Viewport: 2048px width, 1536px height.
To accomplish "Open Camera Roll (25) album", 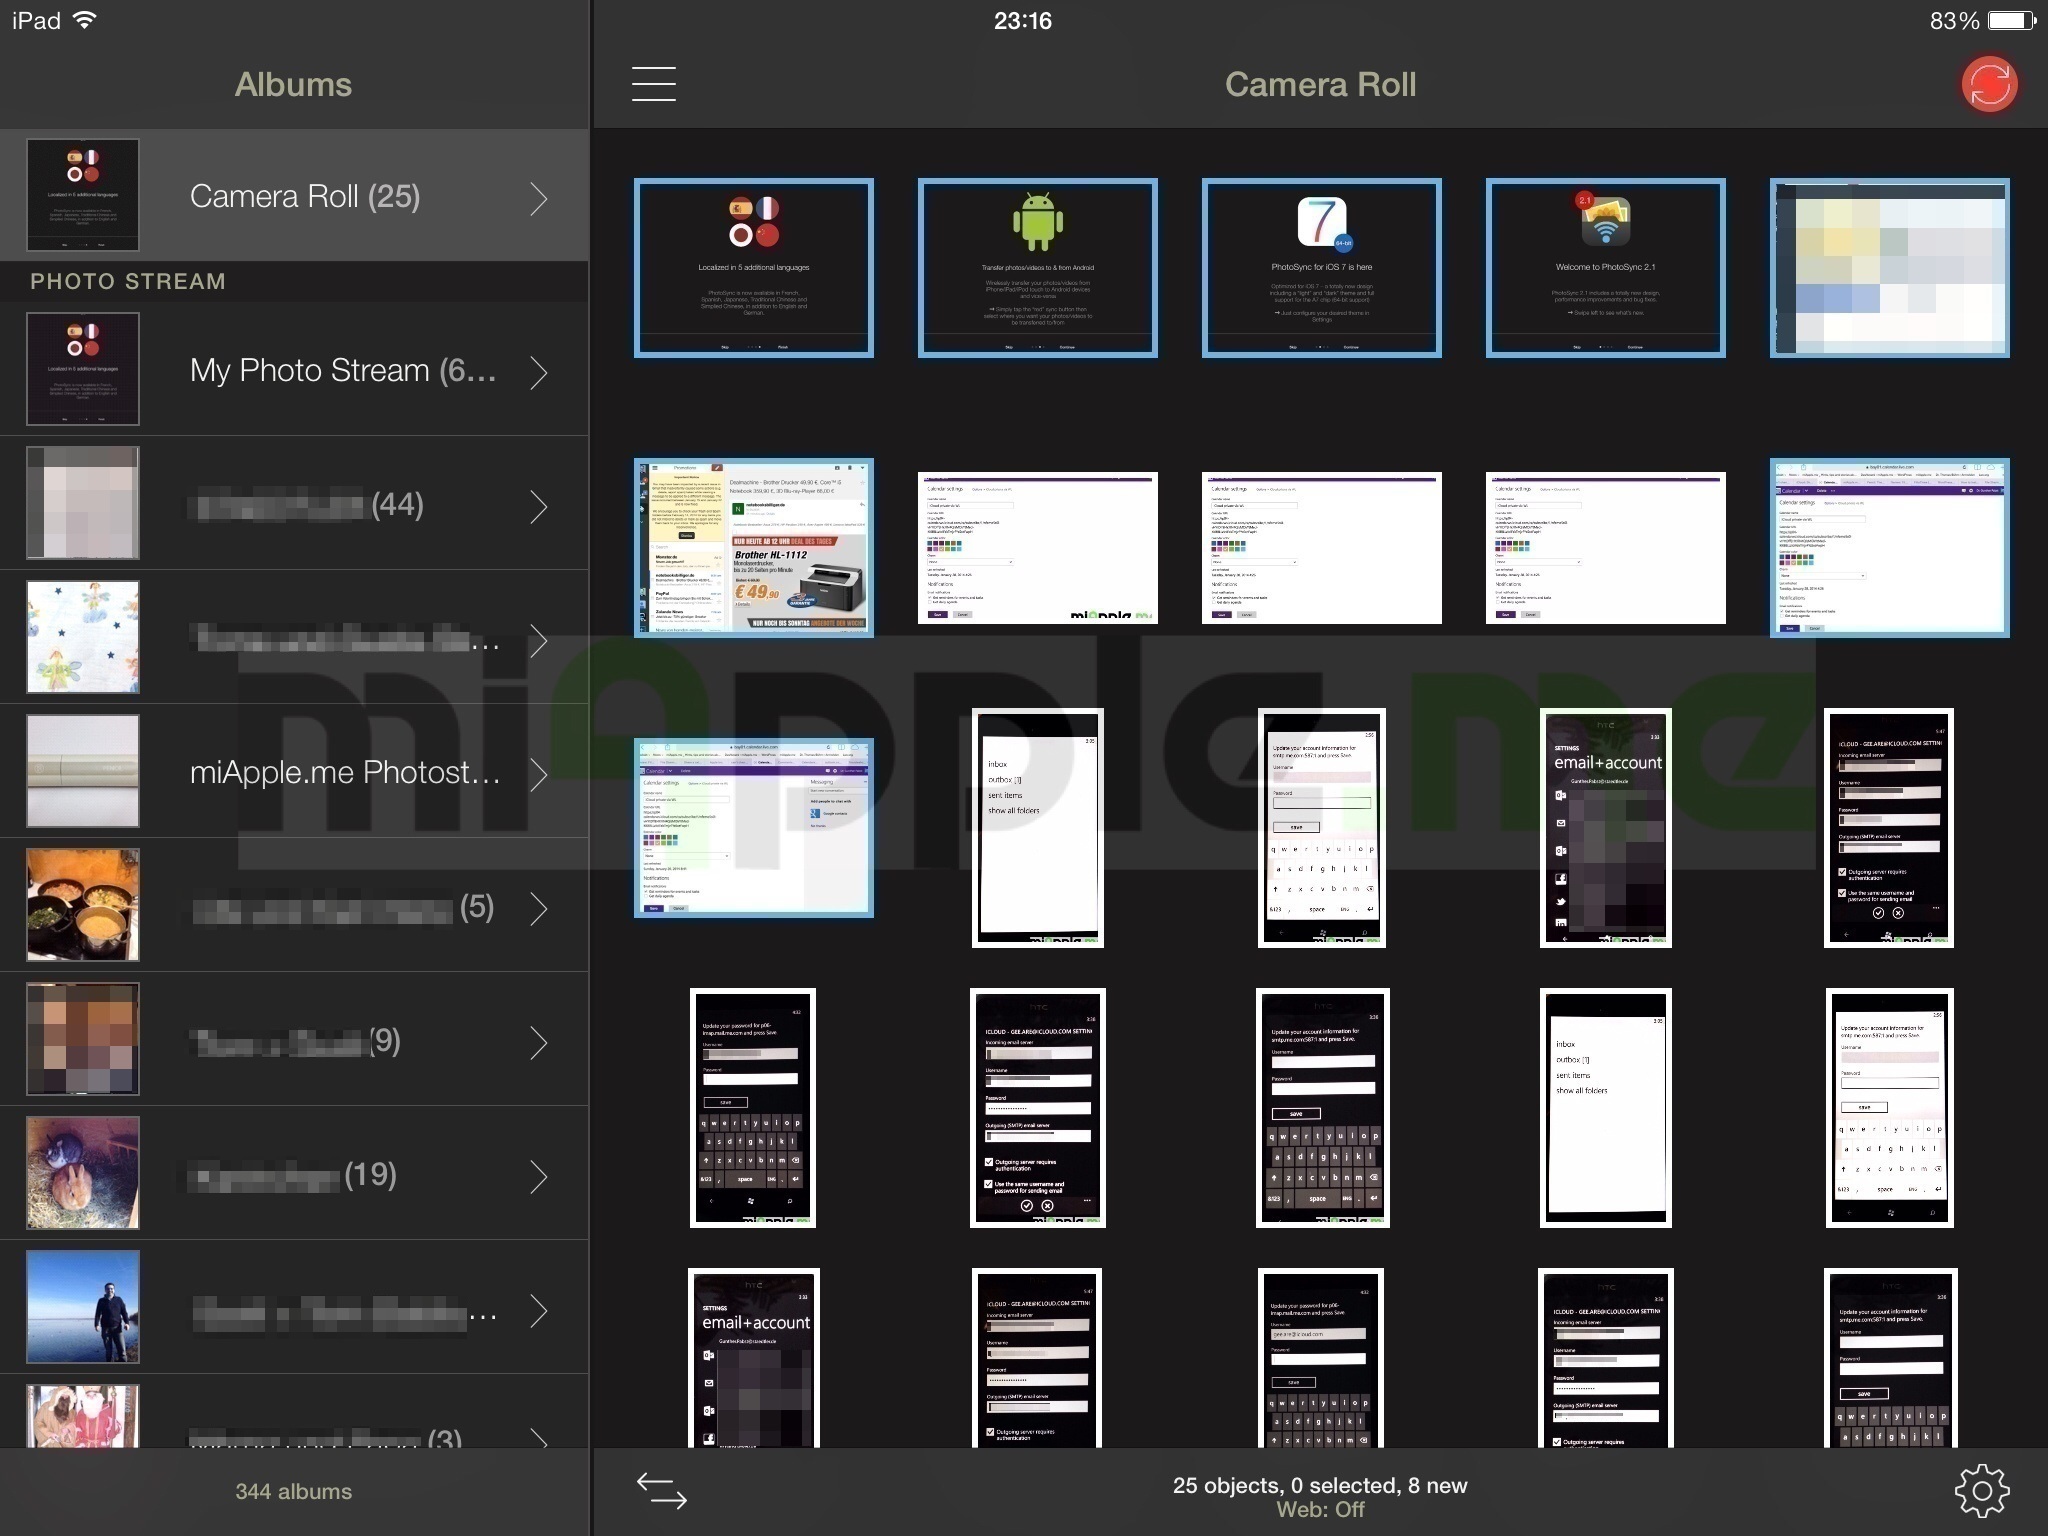I will pyautogui.click(x=304, y=196).
